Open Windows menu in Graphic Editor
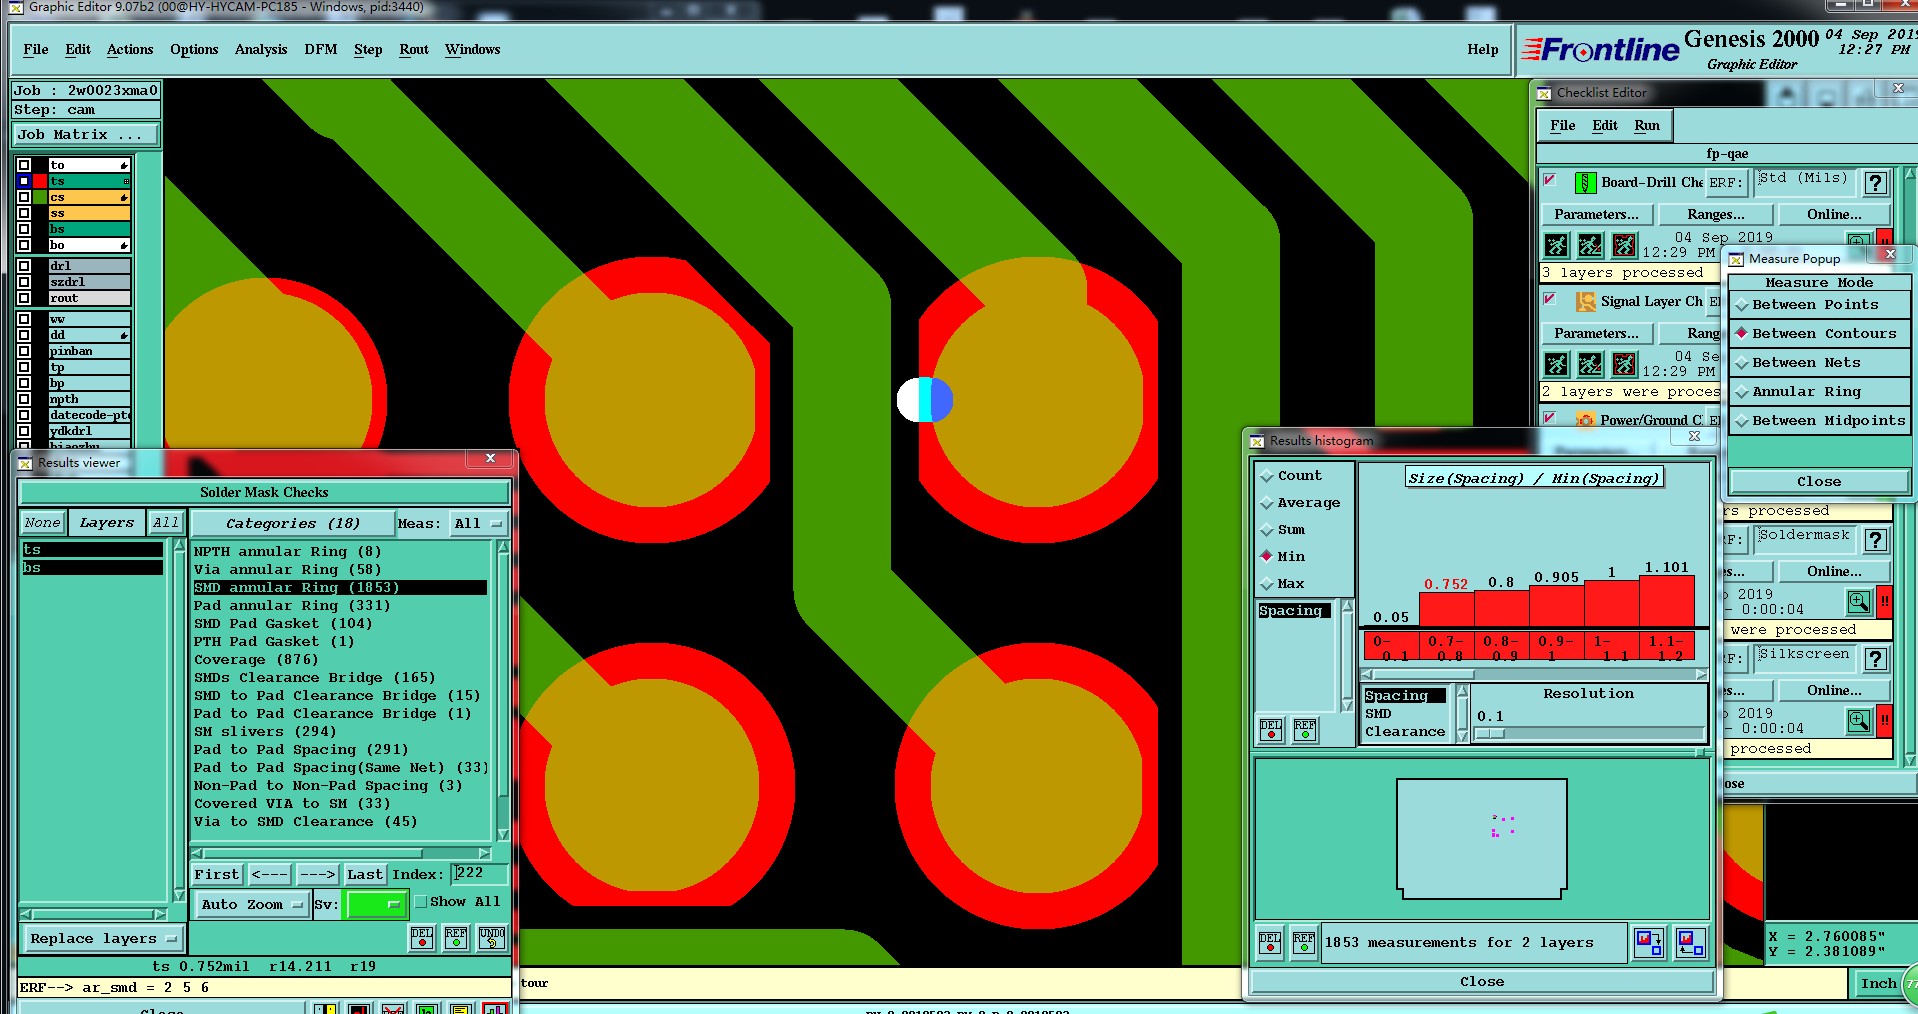The image size is (1918, 1014). click(473, 49)
